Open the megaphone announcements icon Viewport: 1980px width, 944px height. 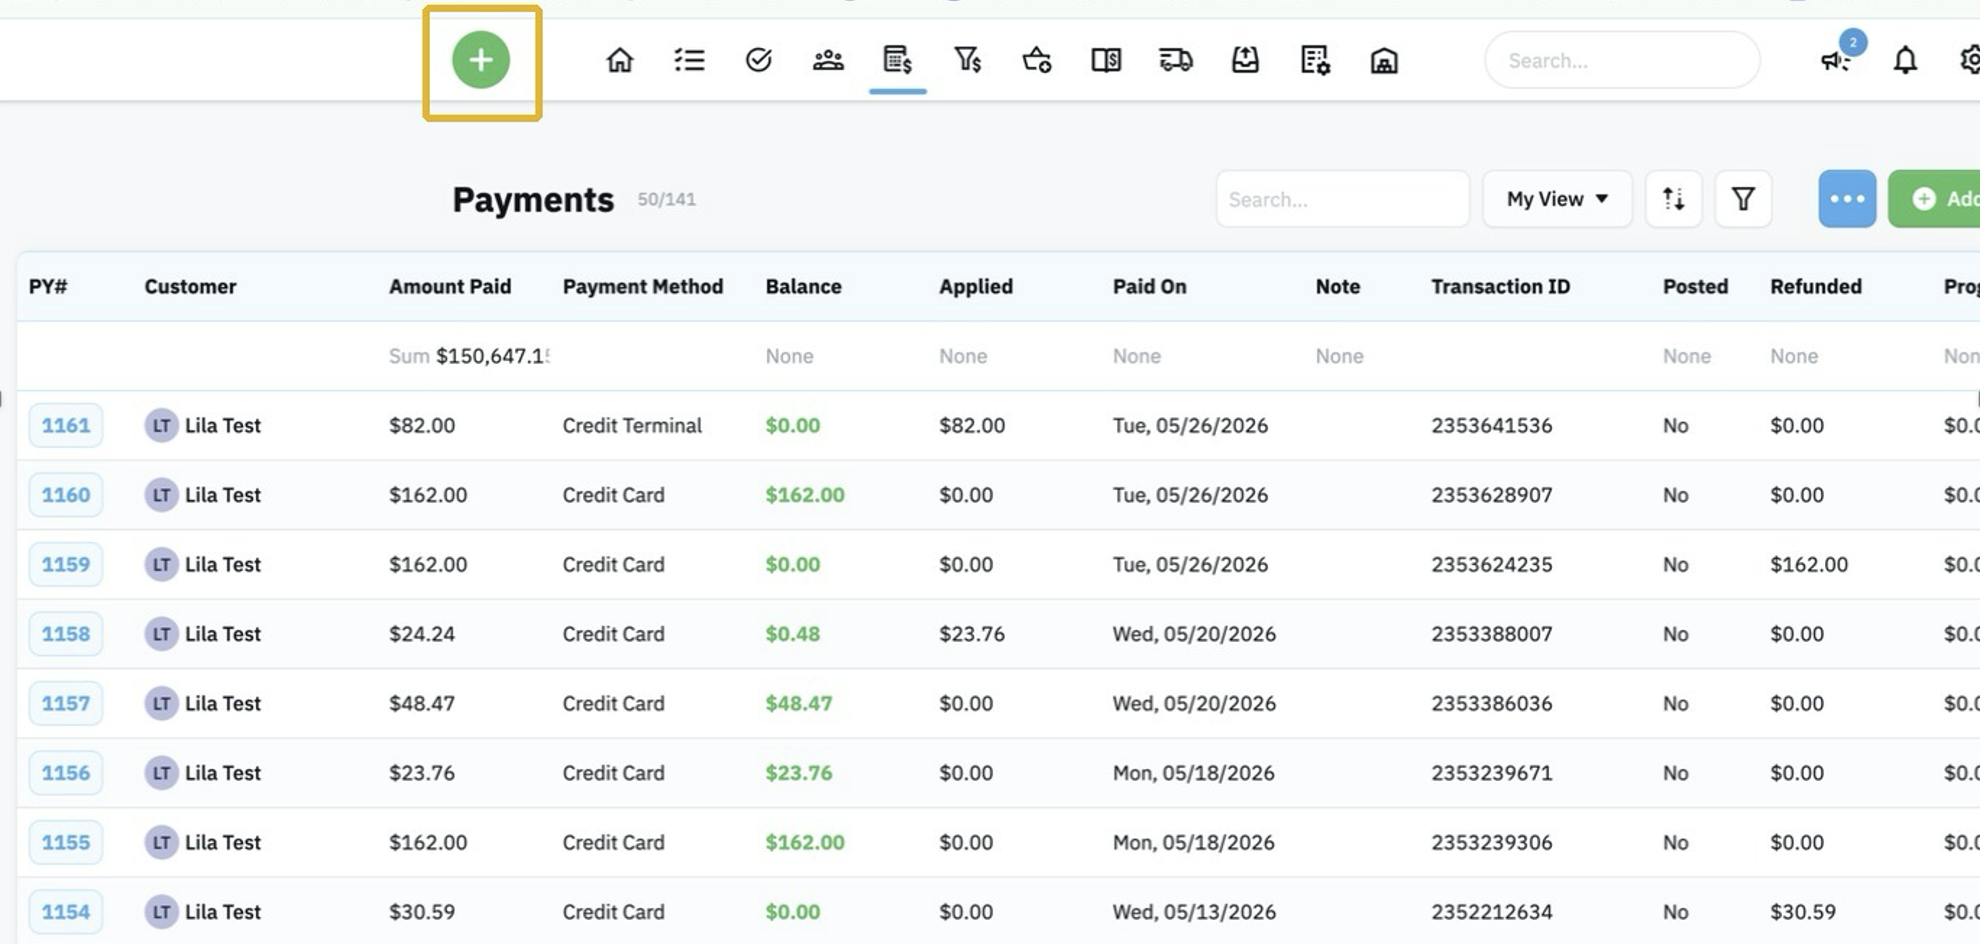(1836, 61)
